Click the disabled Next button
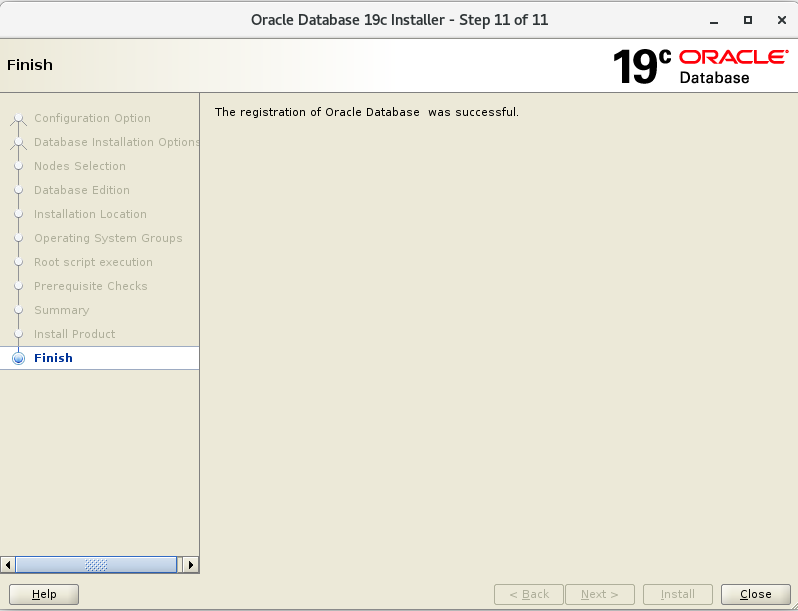798x611 pixels. point(600,594)
